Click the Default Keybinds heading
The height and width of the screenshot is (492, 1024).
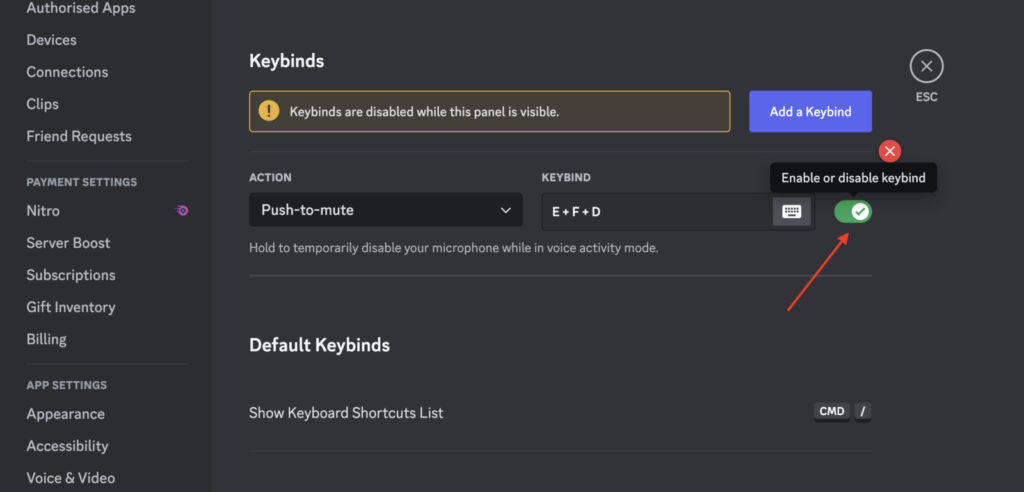(319, 344)
